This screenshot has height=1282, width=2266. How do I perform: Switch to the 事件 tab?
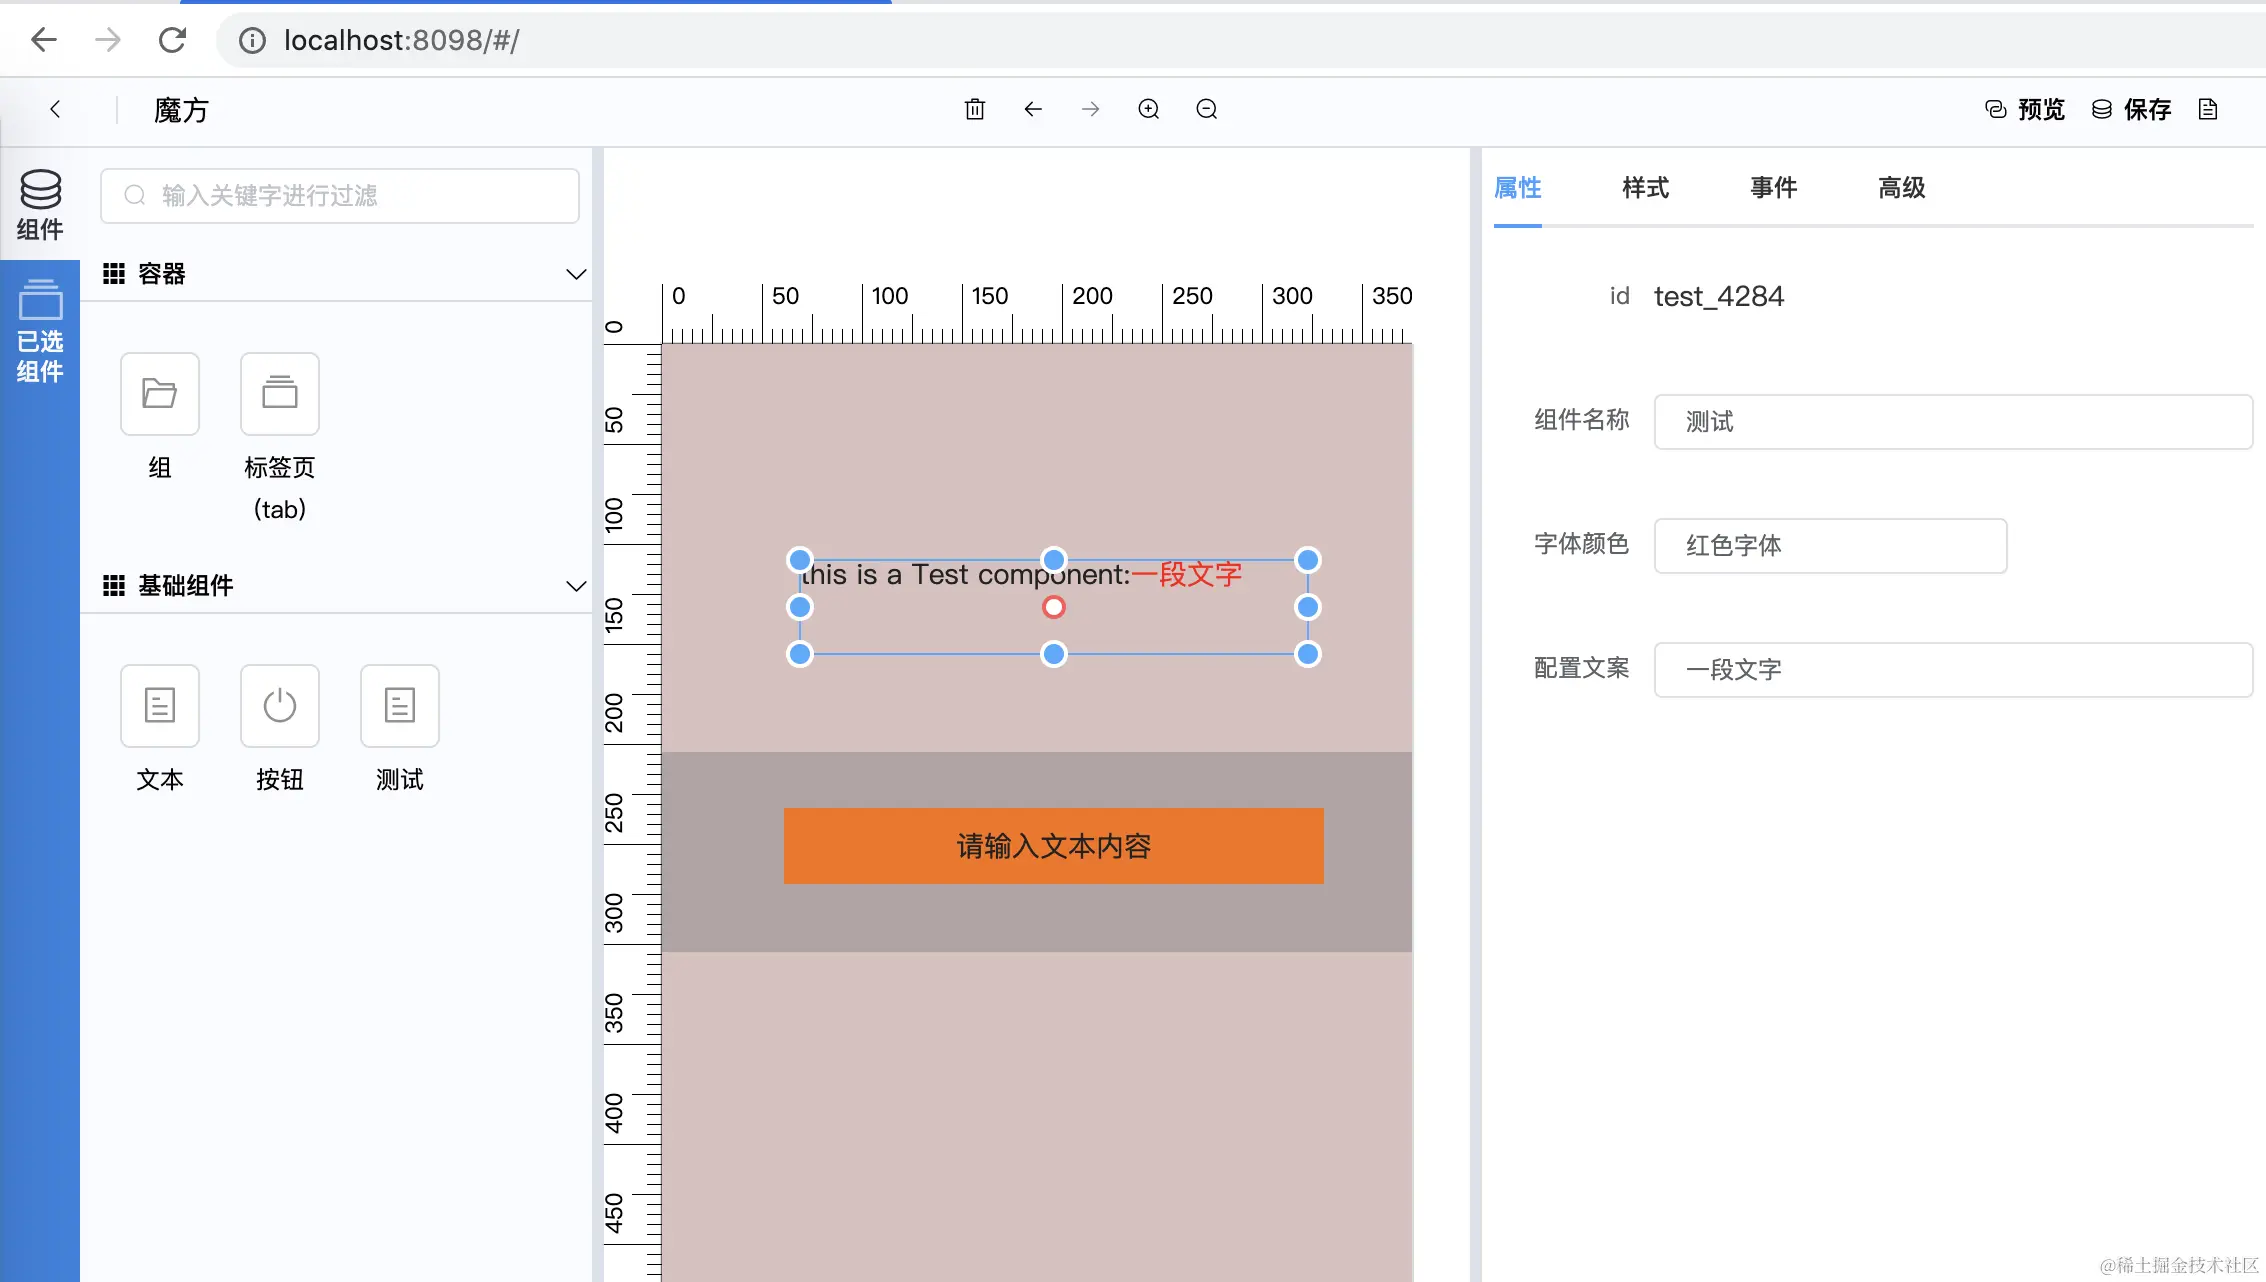[1773, 188]
